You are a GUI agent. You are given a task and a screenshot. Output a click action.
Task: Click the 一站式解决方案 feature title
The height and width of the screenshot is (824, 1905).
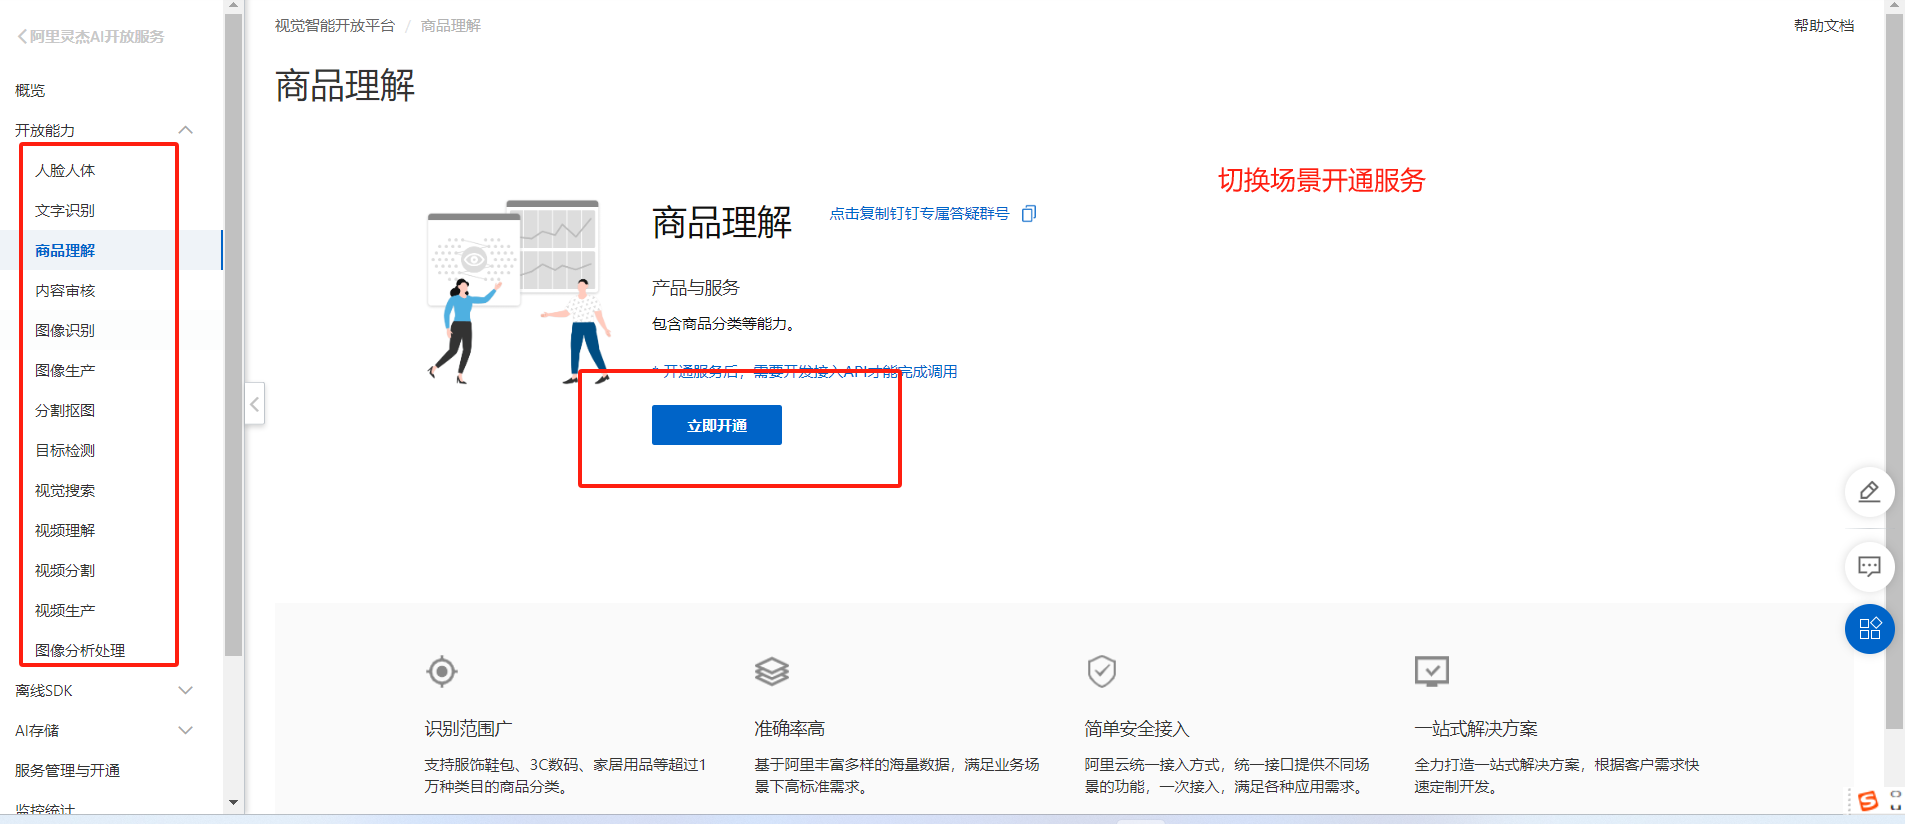click(x=1476, y=729)
